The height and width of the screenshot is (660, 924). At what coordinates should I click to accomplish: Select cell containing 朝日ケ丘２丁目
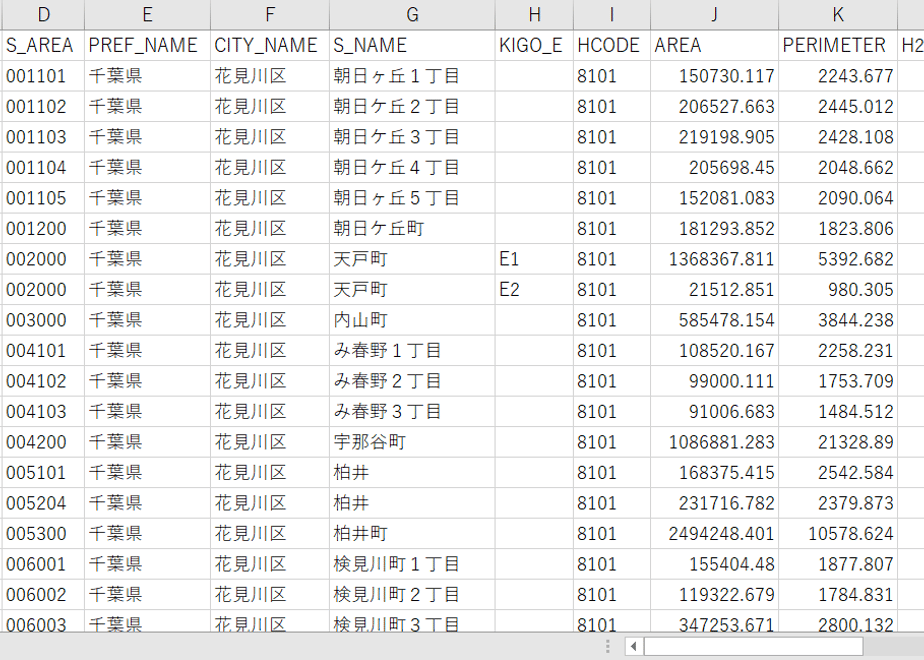[x=412, y=107]
